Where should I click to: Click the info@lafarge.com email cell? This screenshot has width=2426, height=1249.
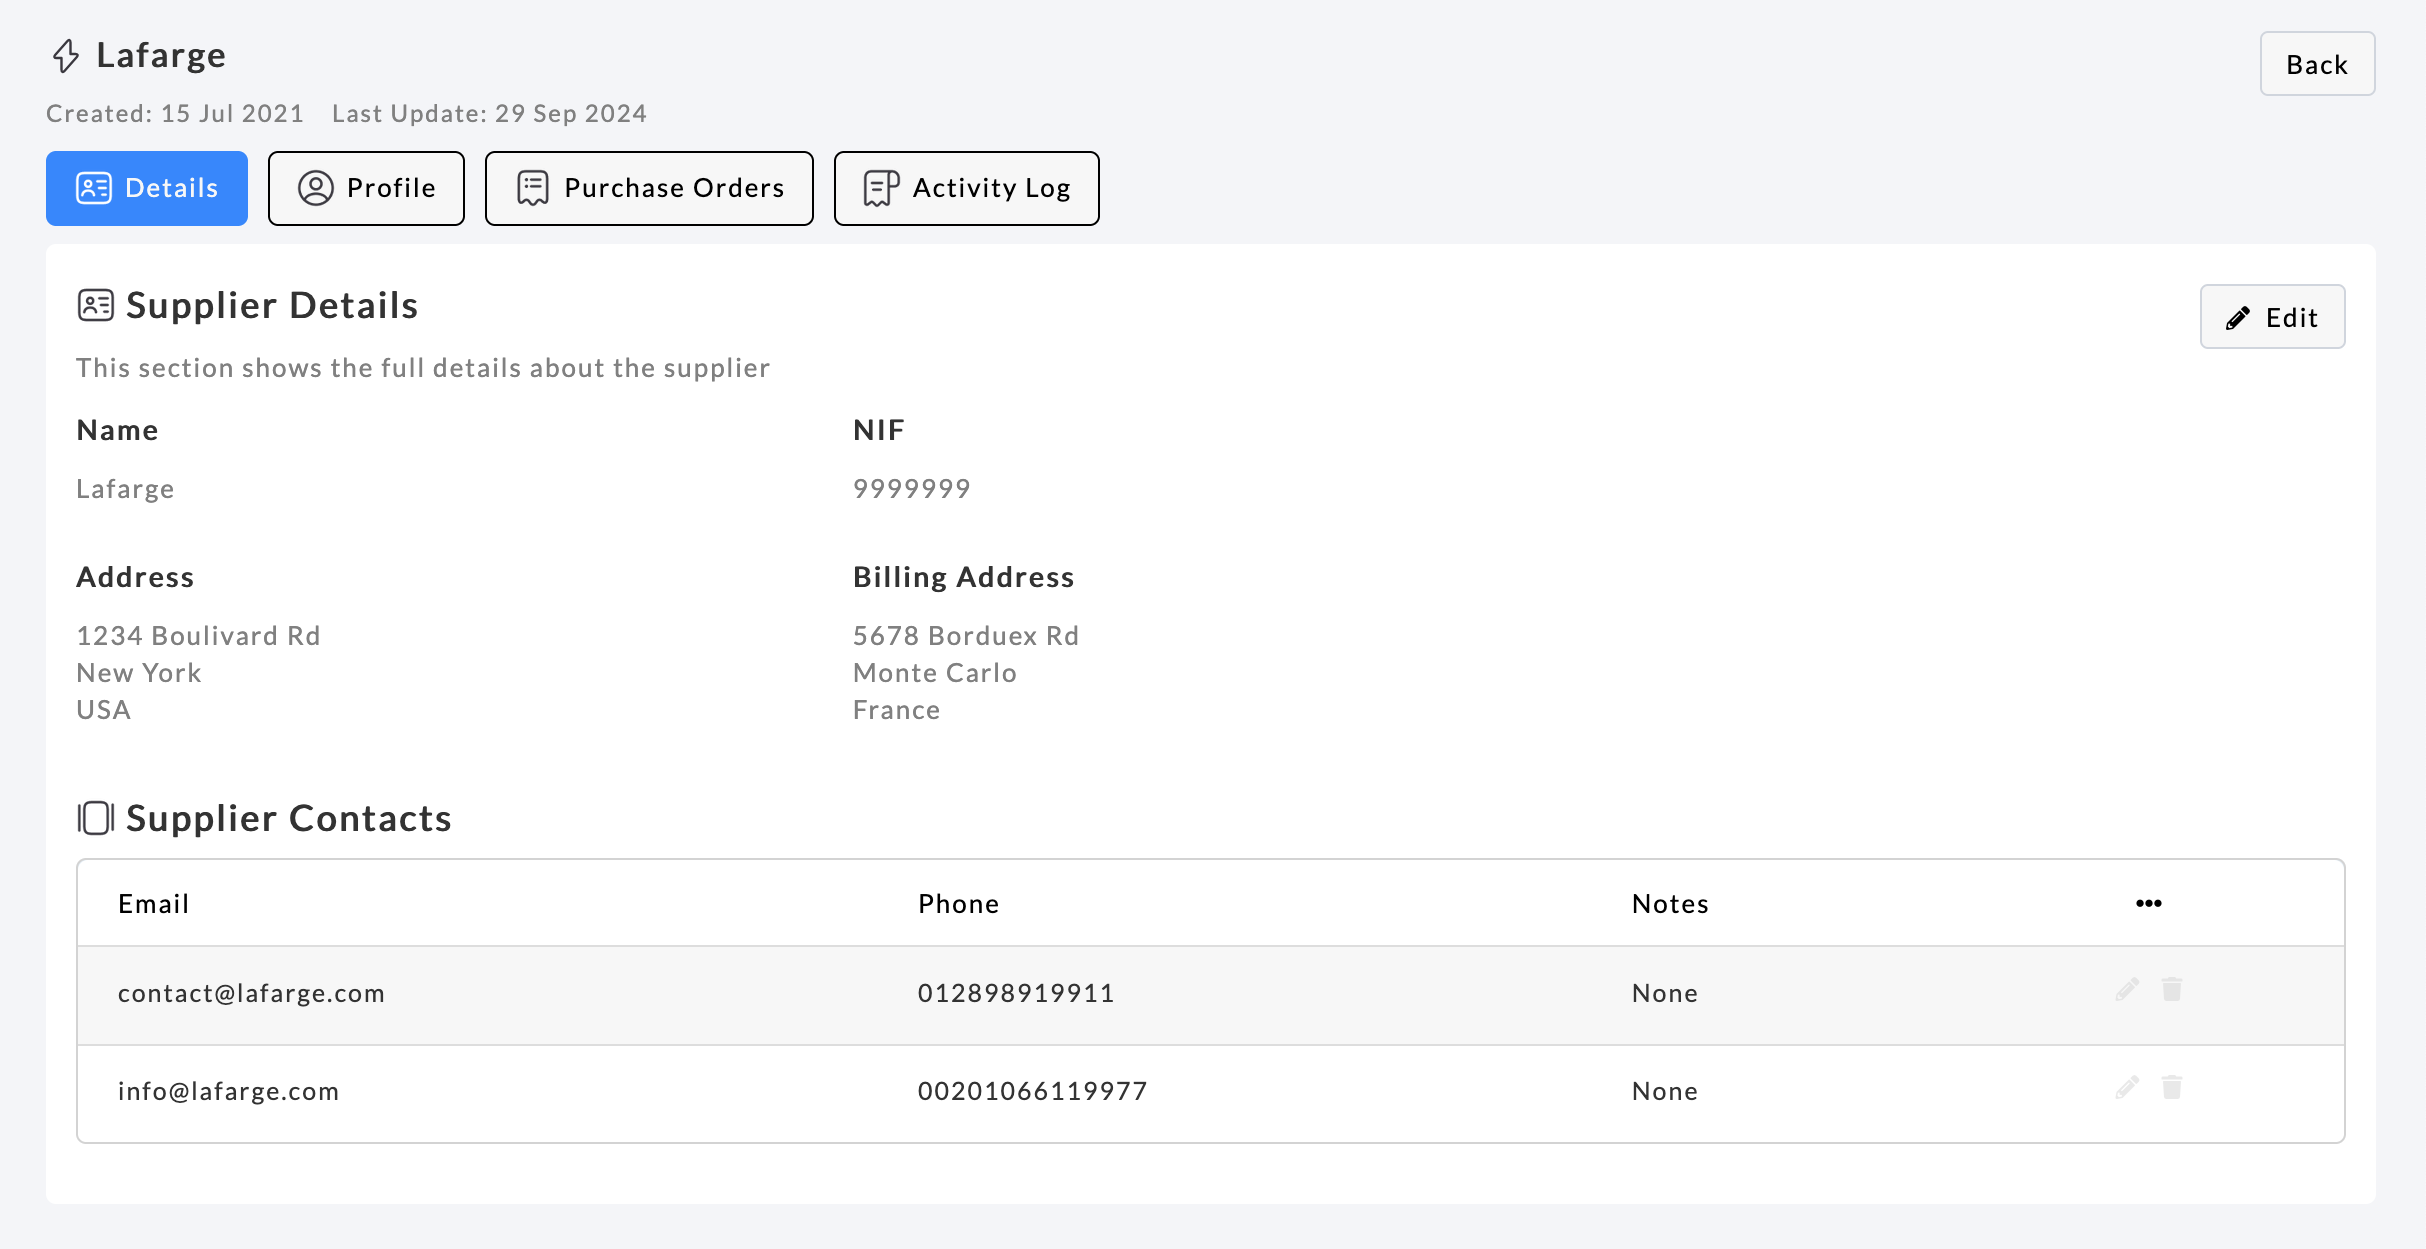point(229,1091)
